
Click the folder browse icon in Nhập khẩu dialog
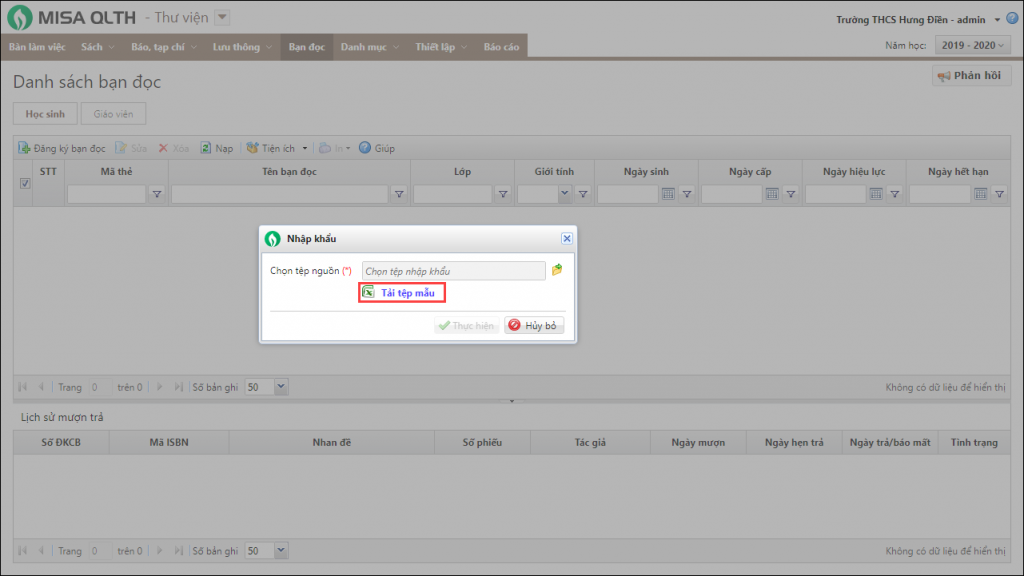point(557,270)
